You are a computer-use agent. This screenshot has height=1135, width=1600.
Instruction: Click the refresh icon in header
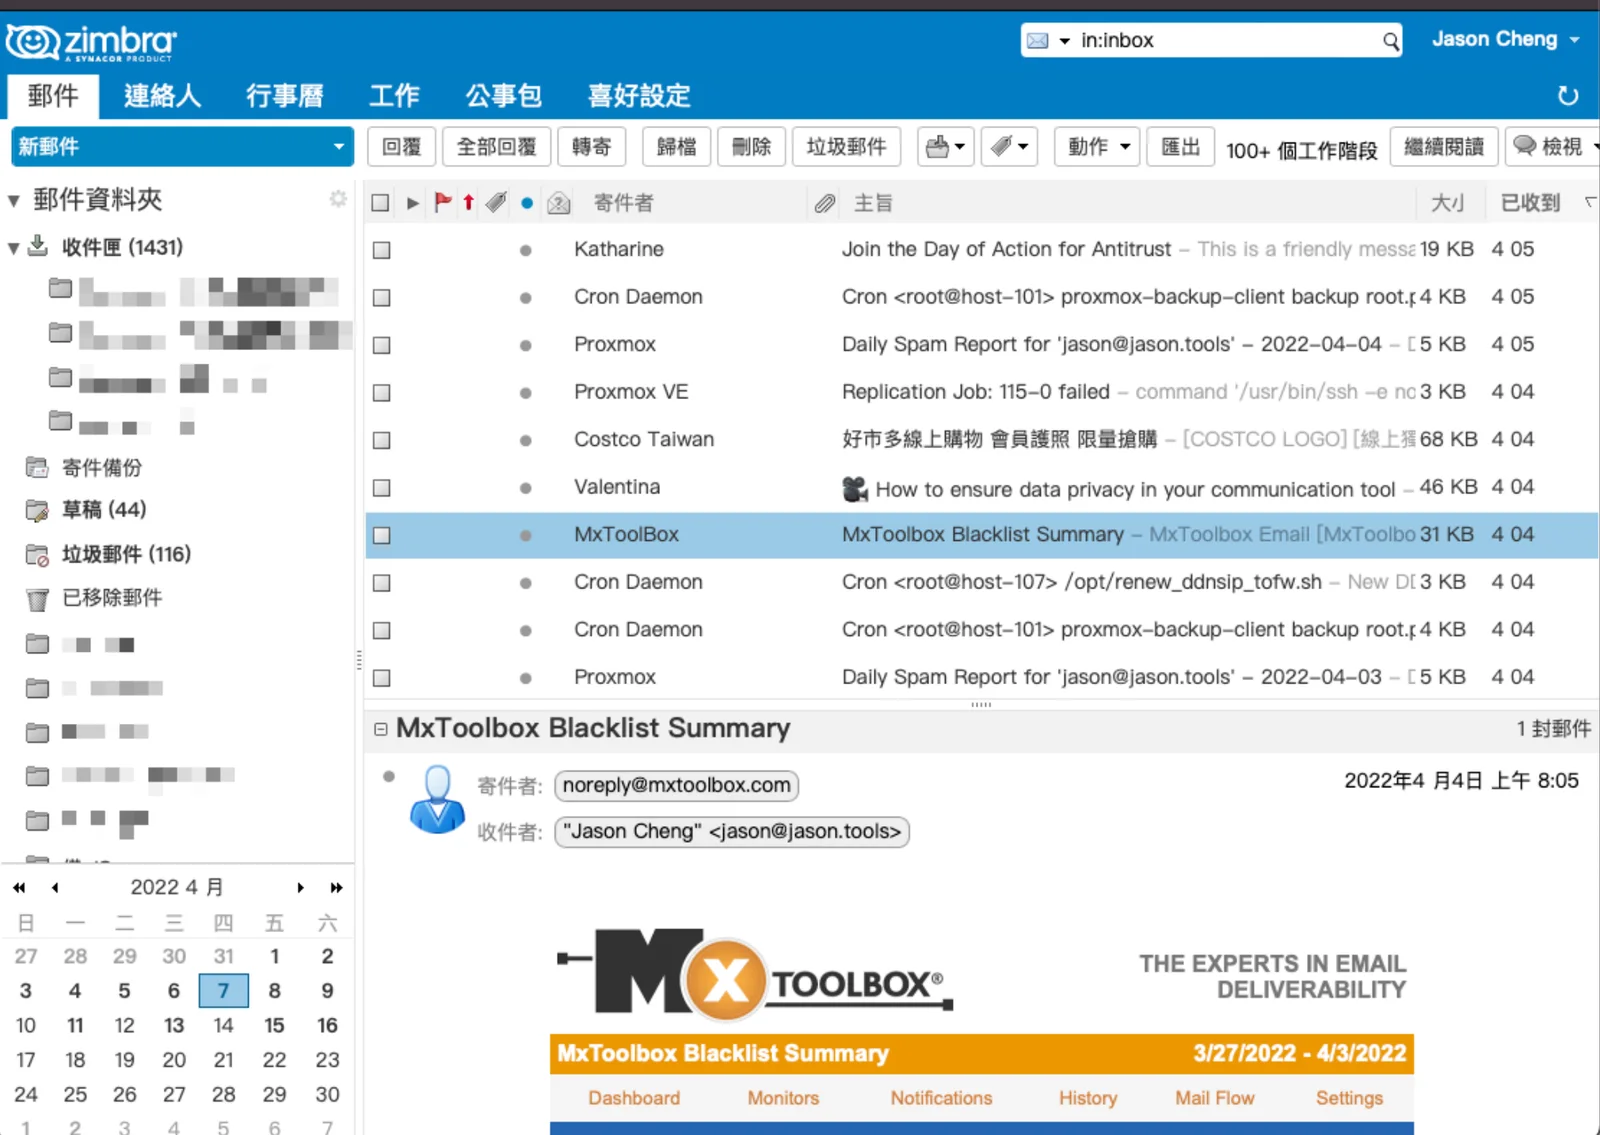tap(1568, 96)
